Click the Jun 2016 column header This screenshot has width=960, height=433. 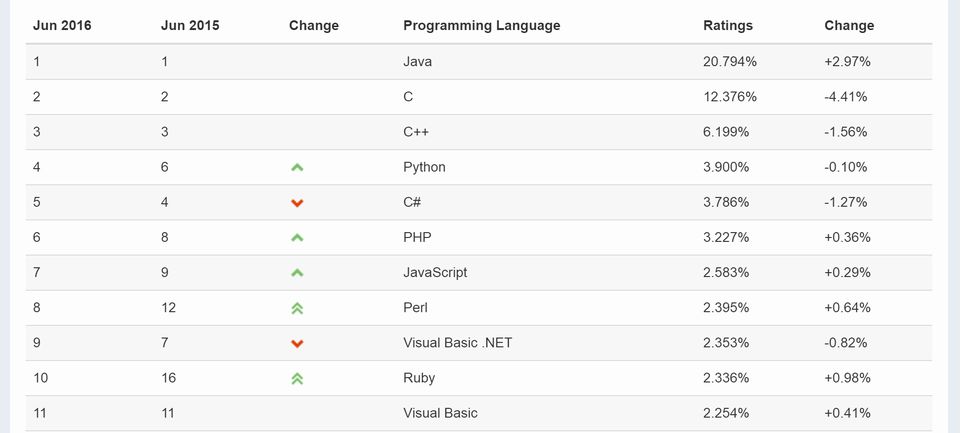pyautogui.click(x=62, y=25)
